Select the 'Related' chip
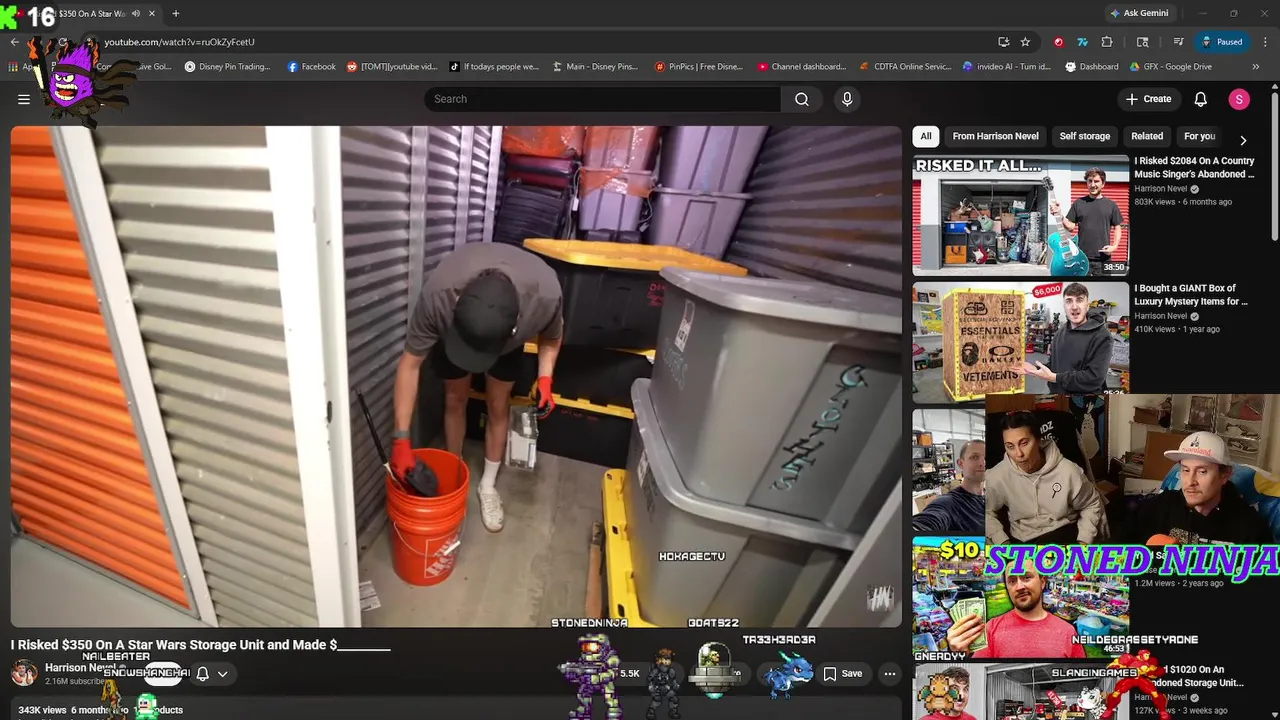The image size is (1280, 720). click(1147, 136)
